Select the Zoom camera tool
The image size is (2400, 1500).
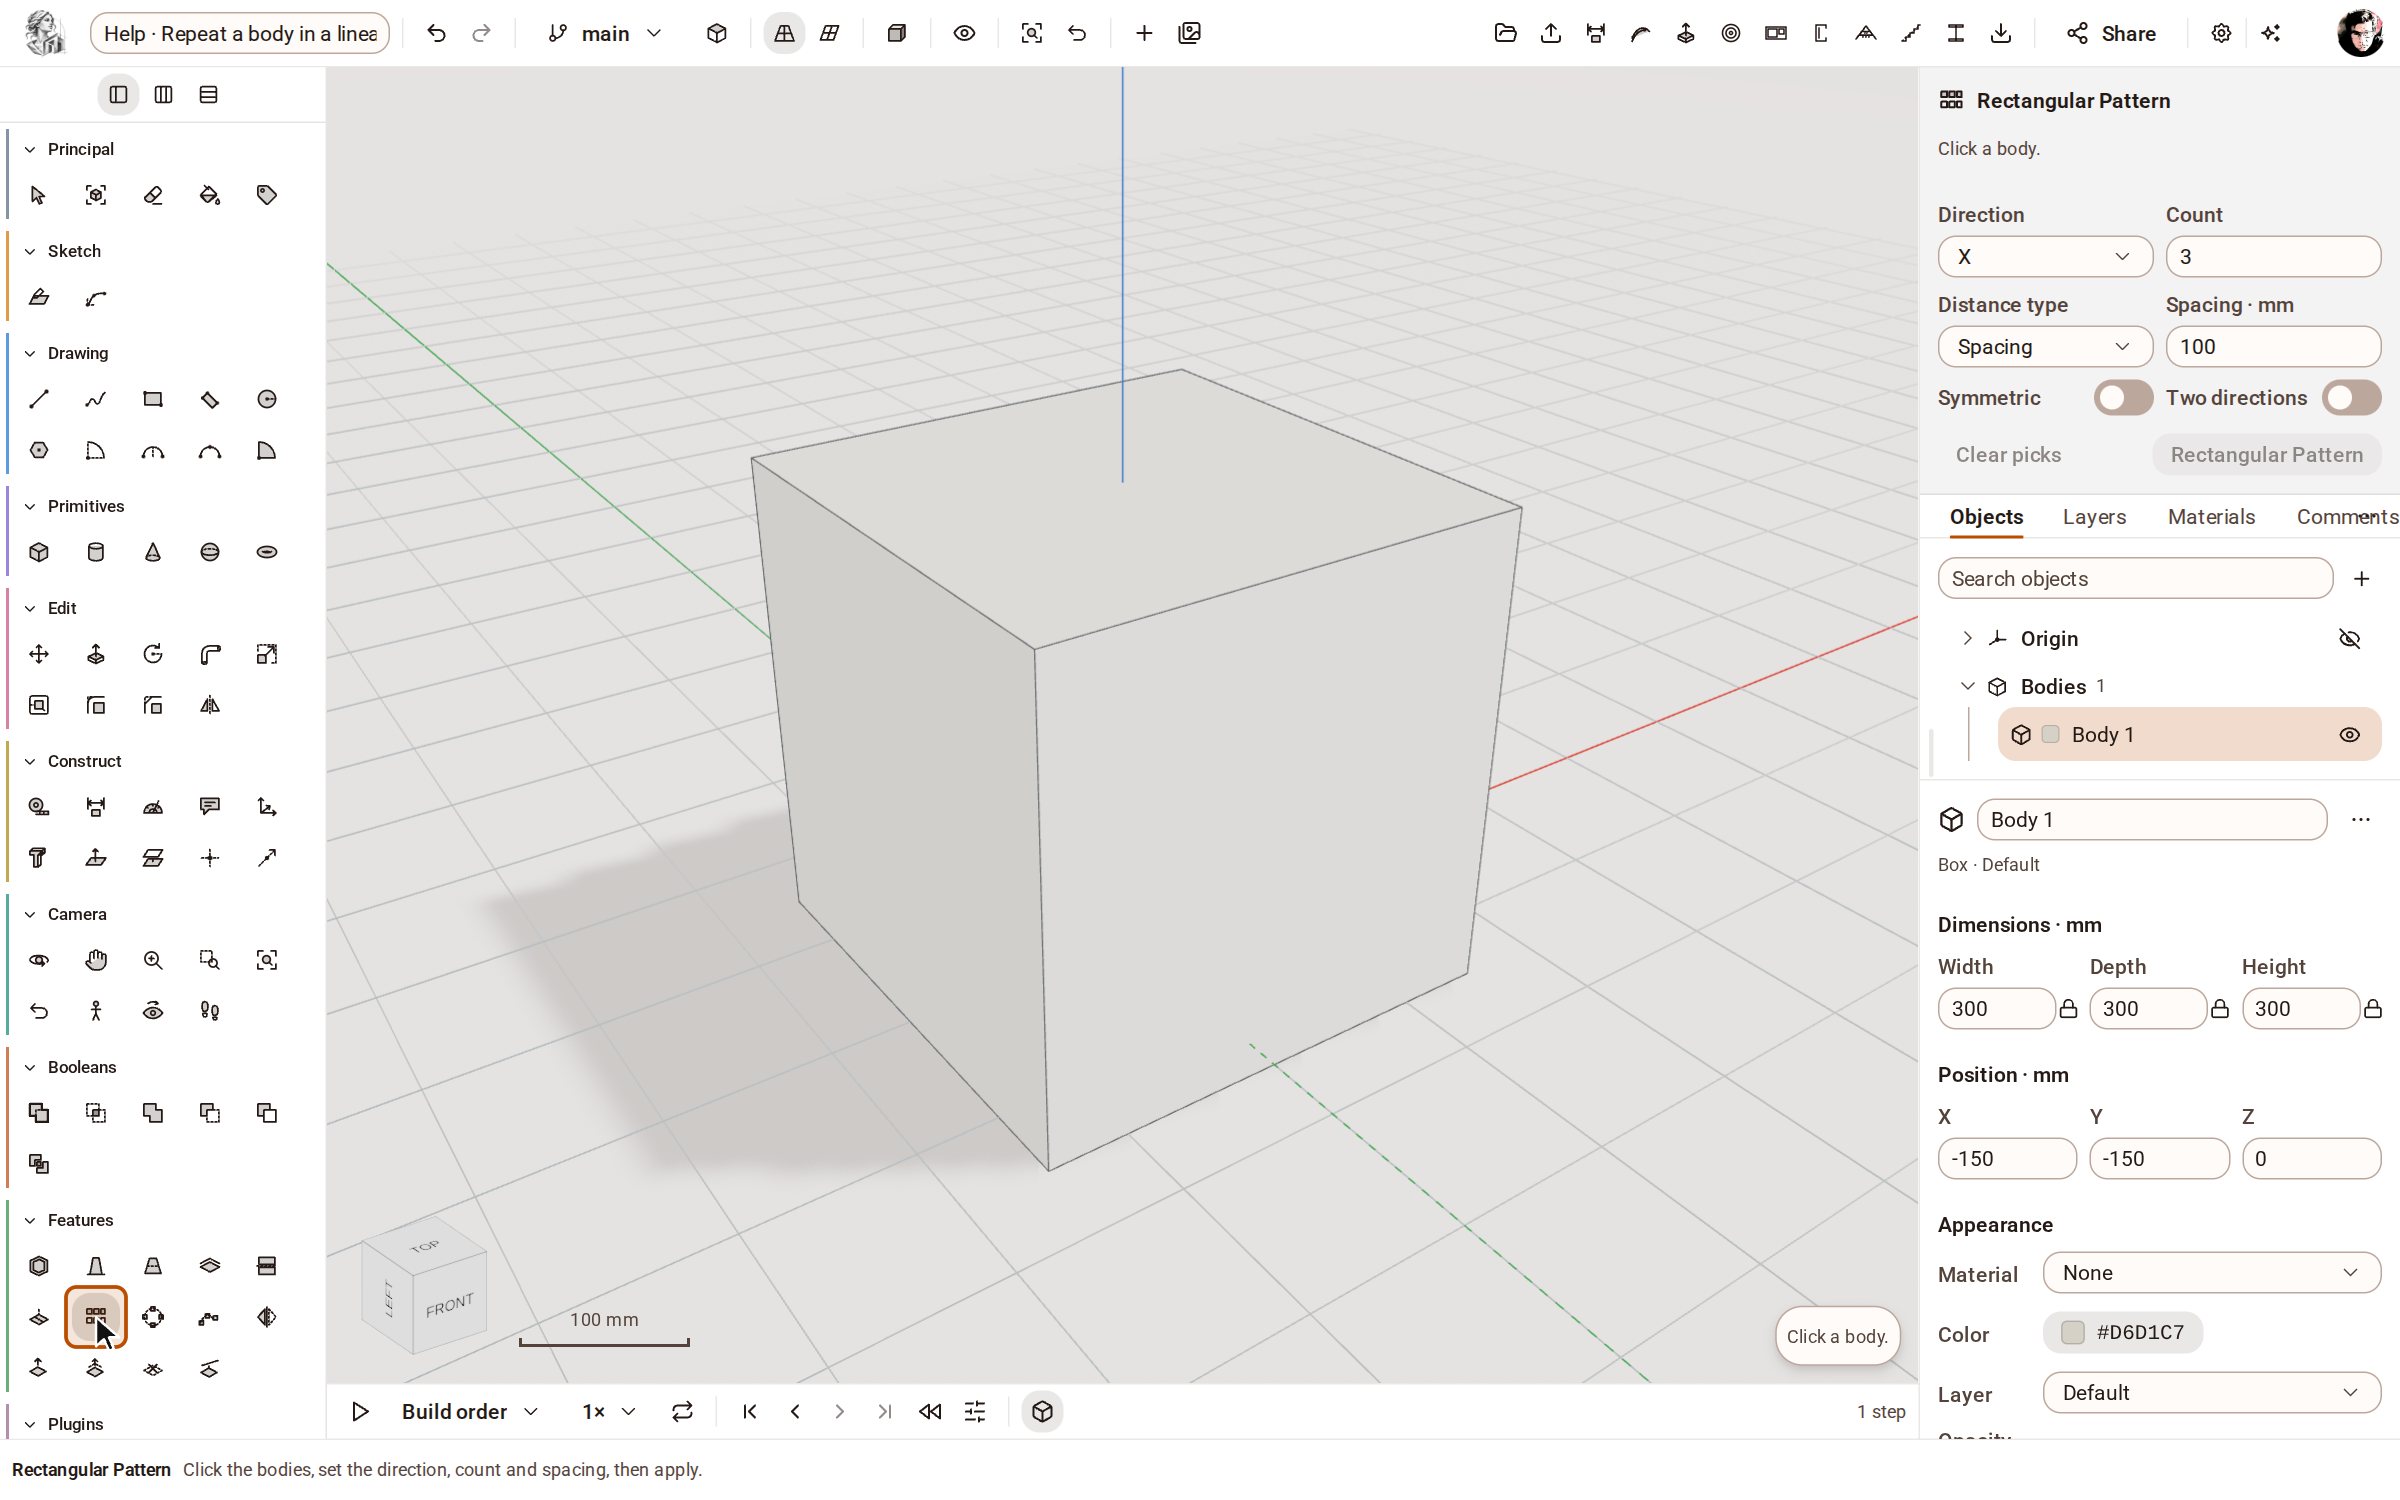(153, 960)
